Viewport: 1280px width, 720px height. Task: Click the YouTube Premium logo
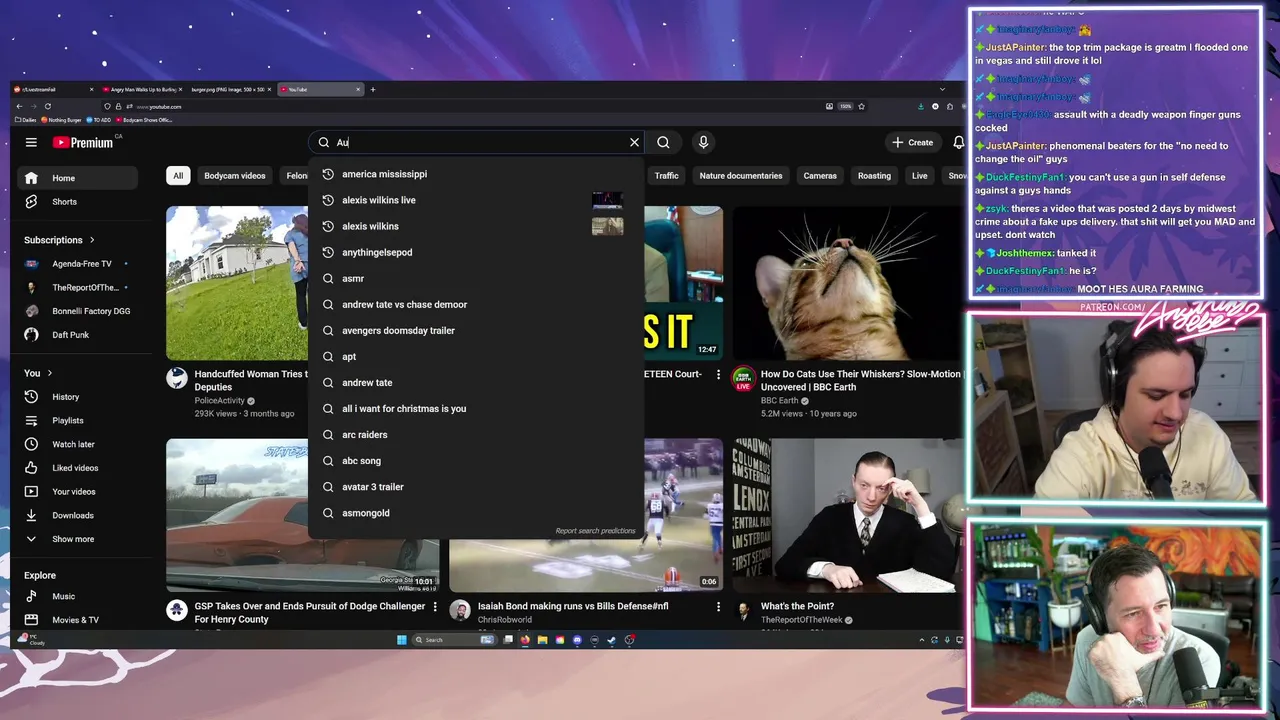[x=84, y=142]
